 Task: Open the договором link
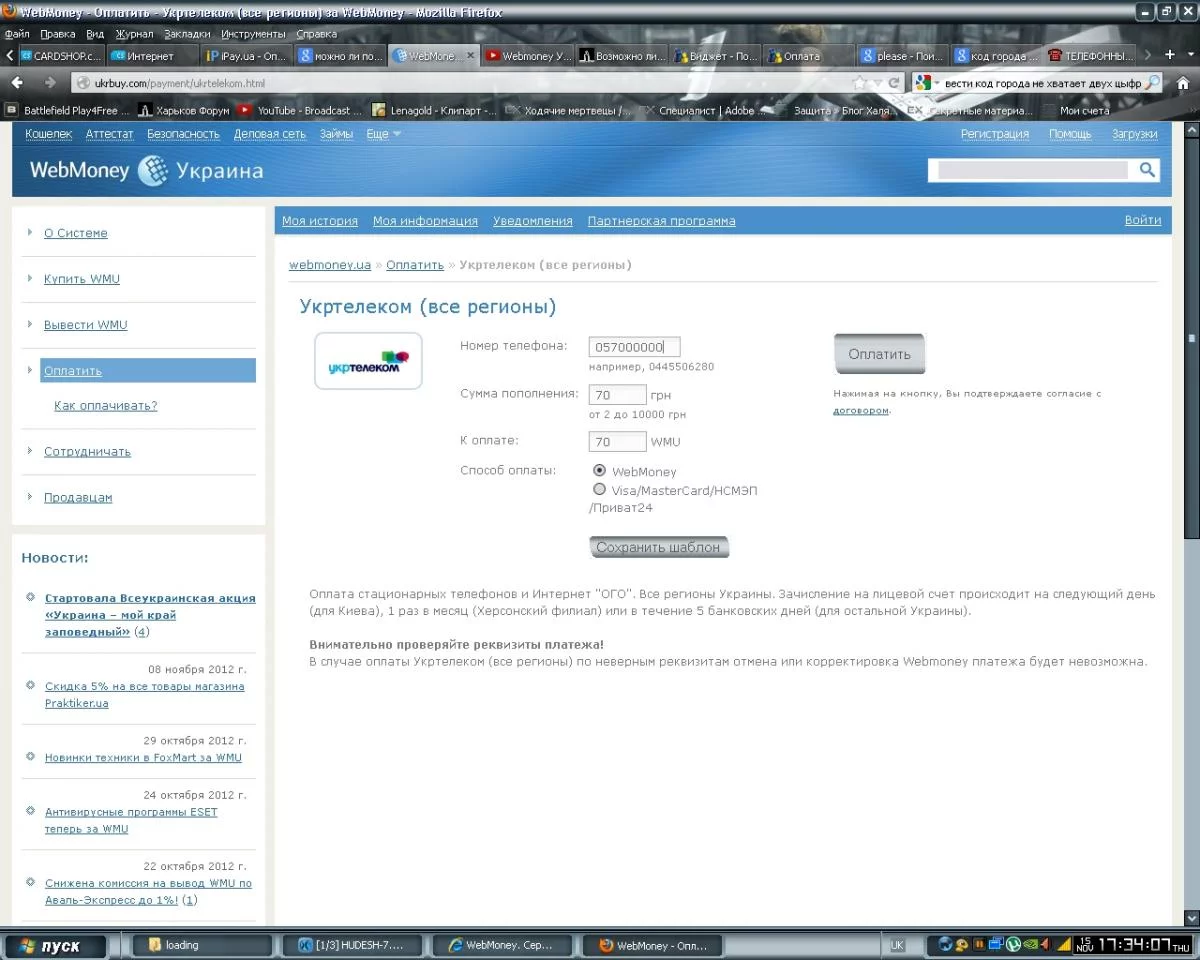pos(860,410)
